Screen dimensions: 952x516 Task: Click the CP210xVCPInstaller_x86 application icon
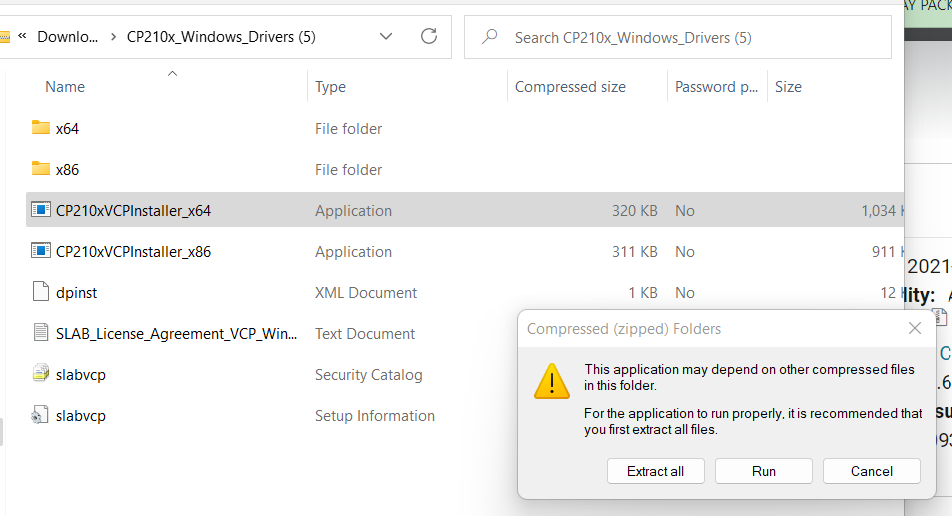pos(41,251)
